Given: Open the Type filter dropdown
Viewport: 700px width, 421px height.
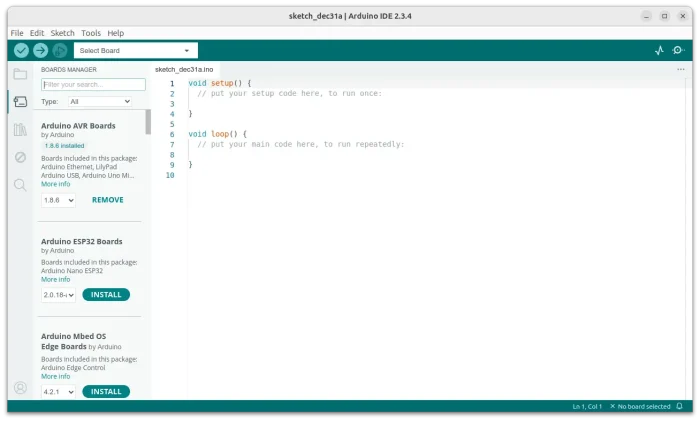Looking at the screenshot, I should (100, 102).
